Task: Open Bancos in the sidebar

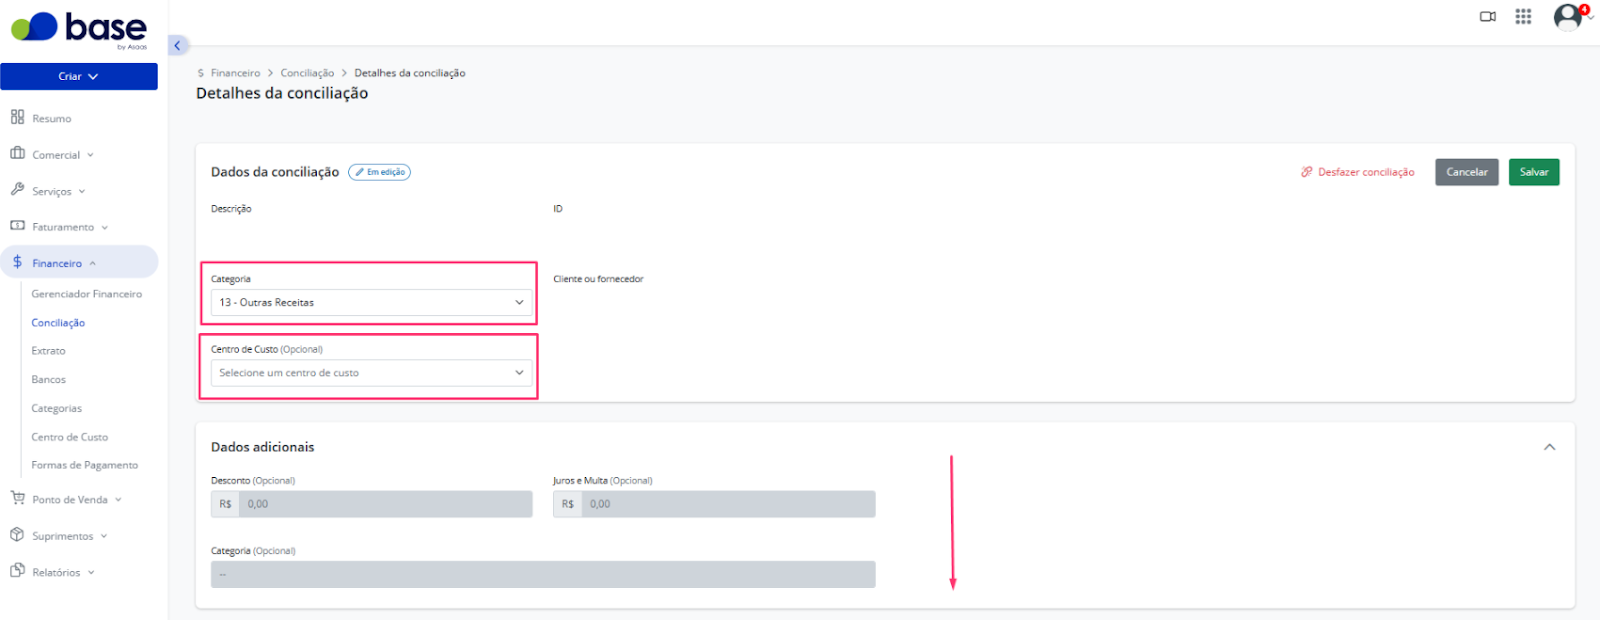Action: pos(48,380)
